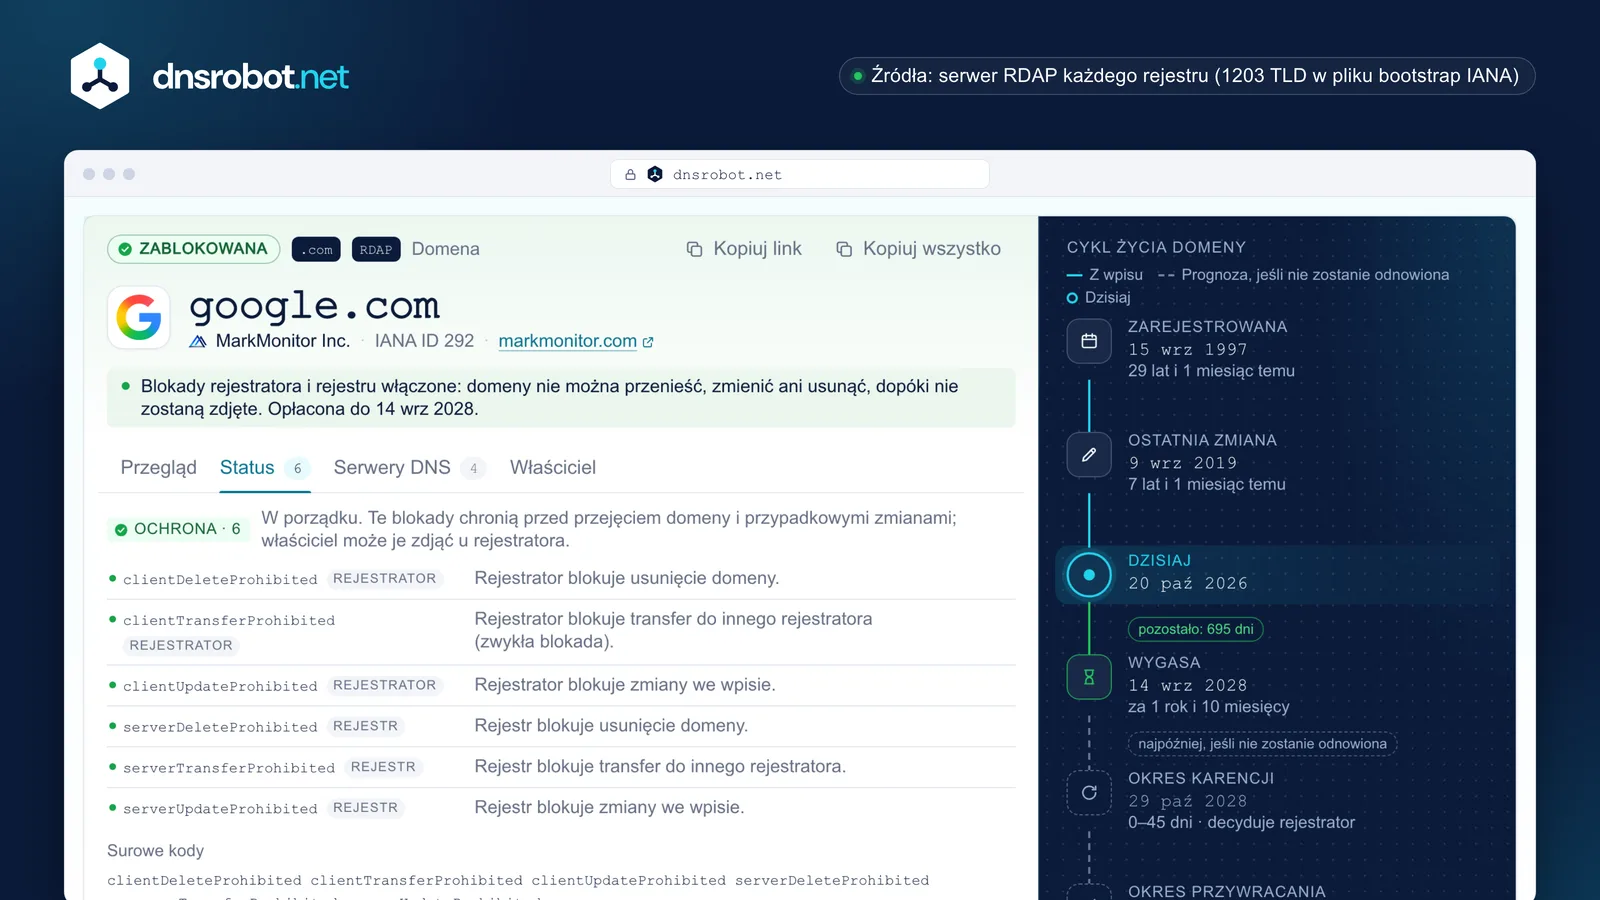Click the clientUpdateProhibited status code
Screen dimensions: 1600x900
pyautogui.click(x=220, y=687)
